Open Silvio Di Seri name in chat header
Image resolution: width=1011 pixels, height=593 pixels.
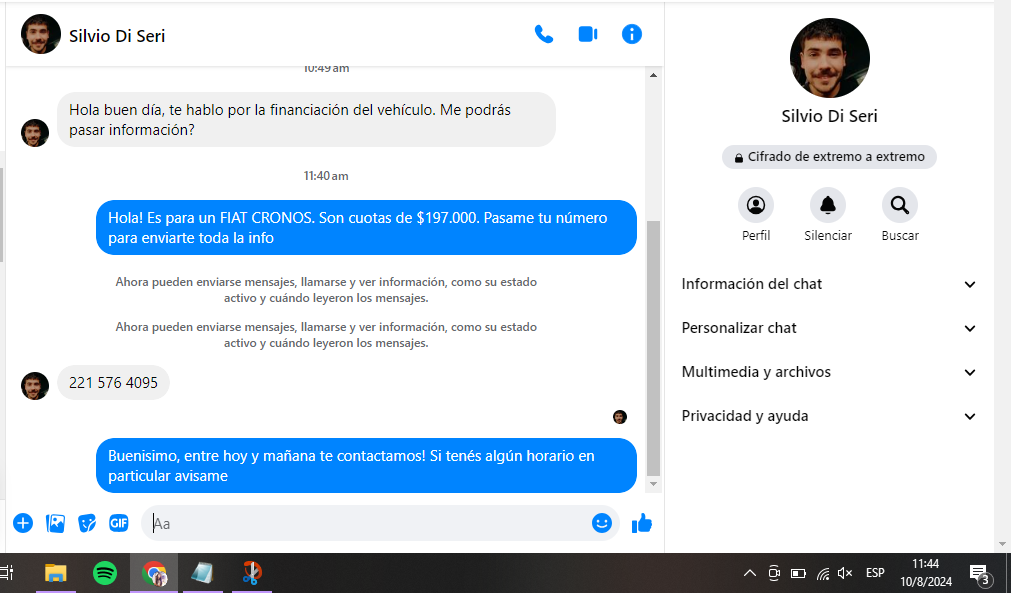pyautogui.click(x=117, y=35)
